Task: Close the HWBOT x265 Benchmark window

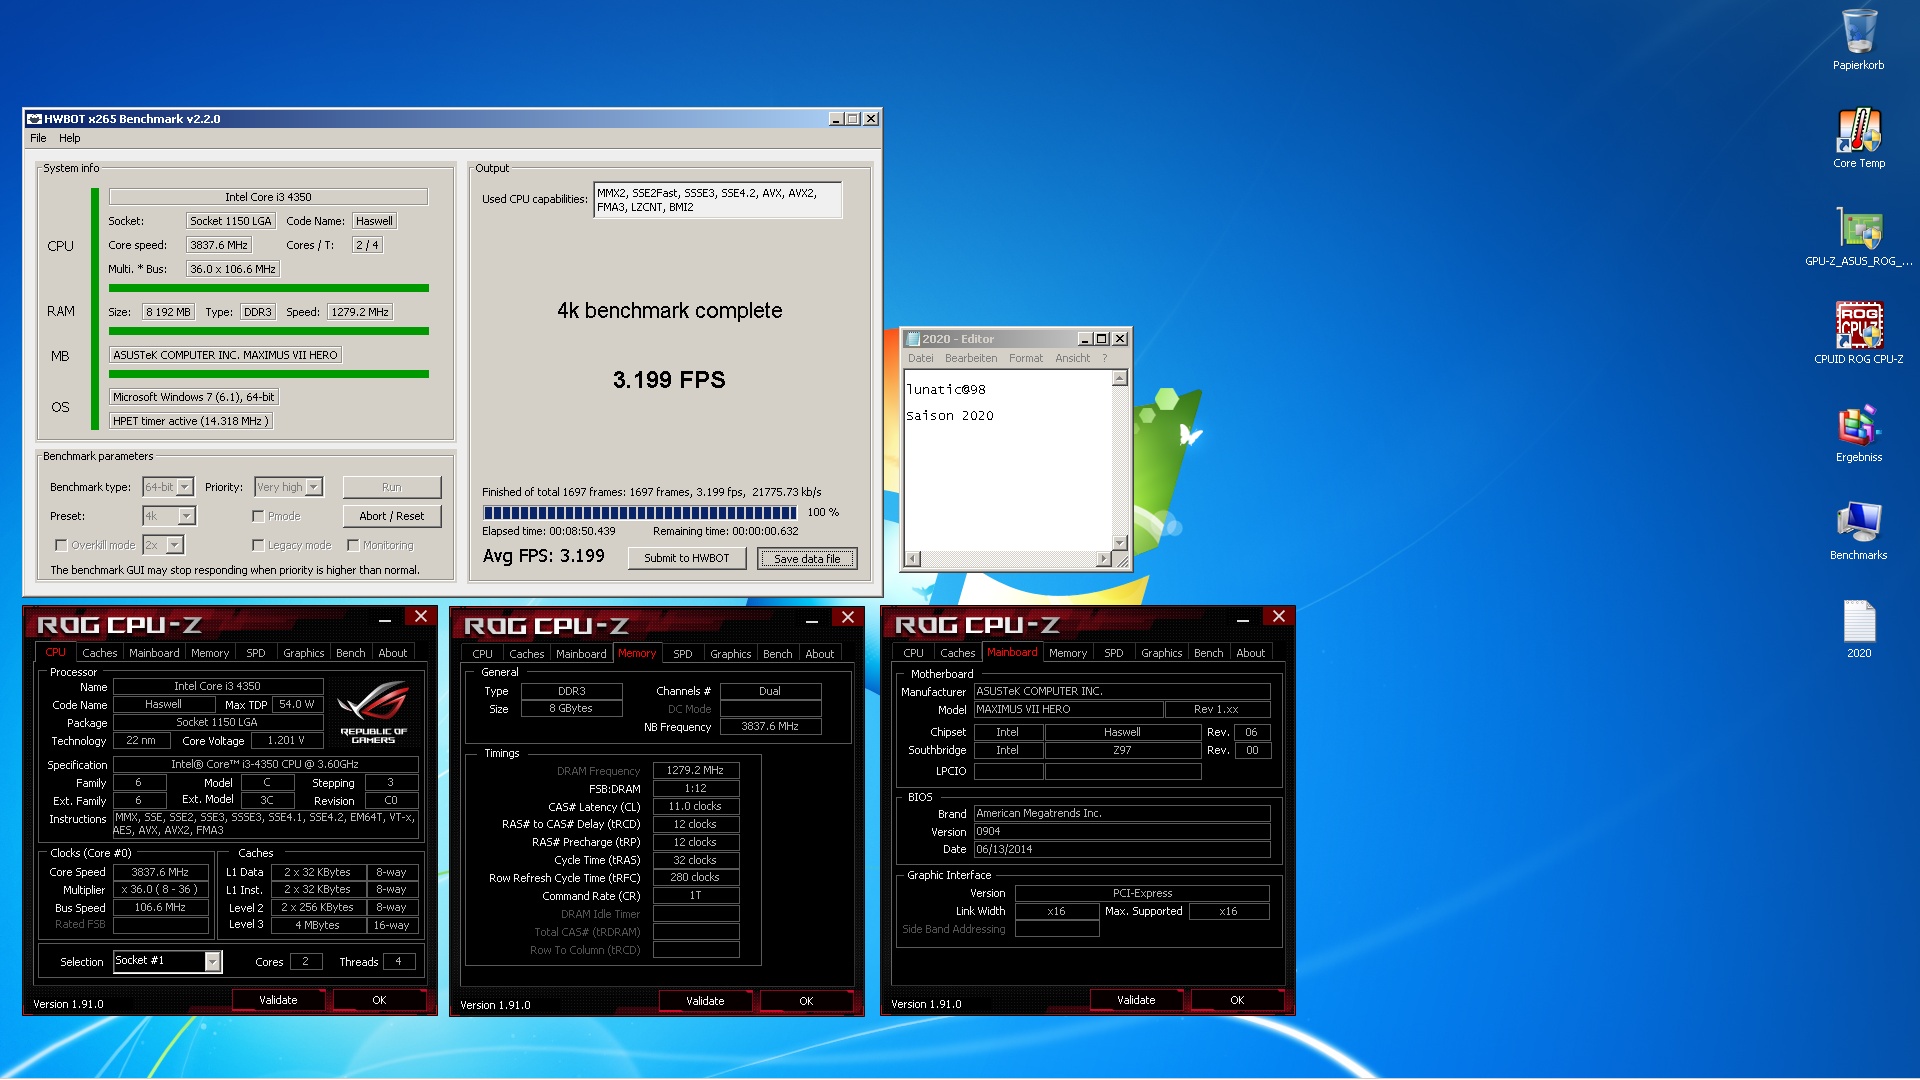Action: (871, 119)
